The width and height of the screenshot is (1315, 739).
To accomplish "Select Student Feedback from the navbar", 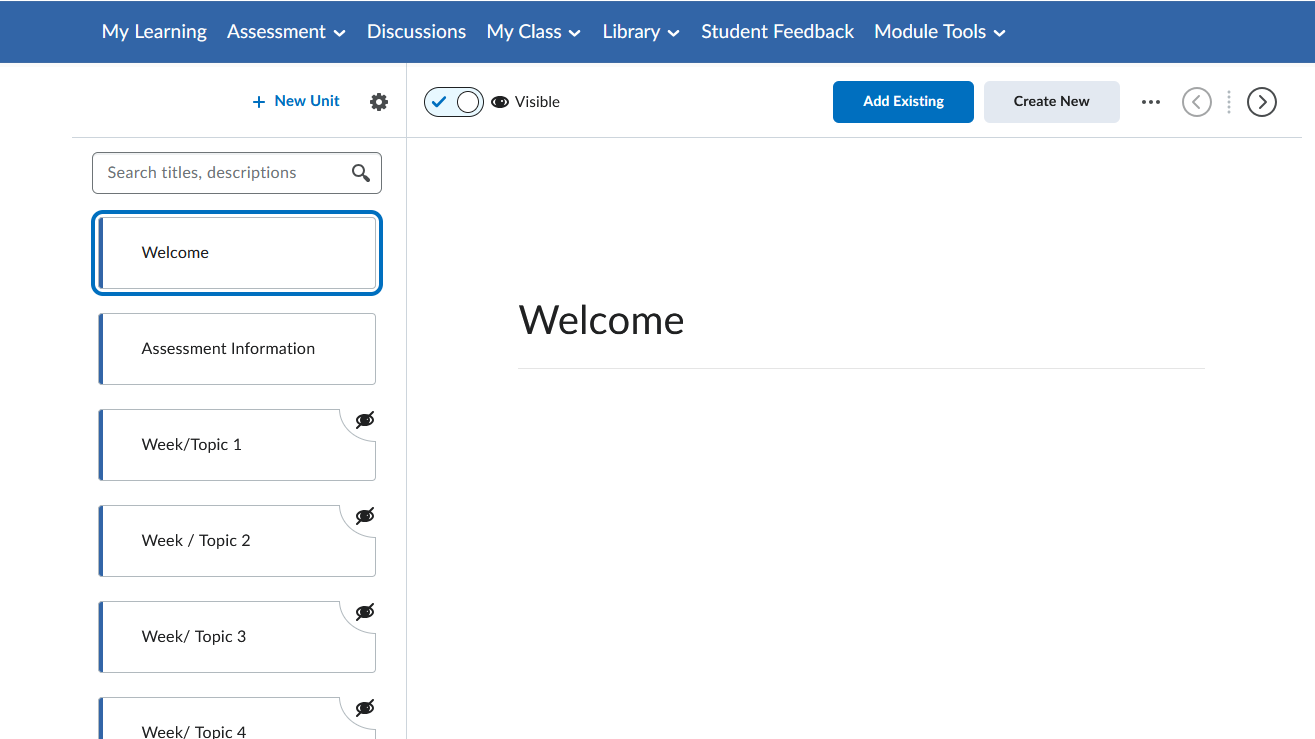I will pos(777,31).
